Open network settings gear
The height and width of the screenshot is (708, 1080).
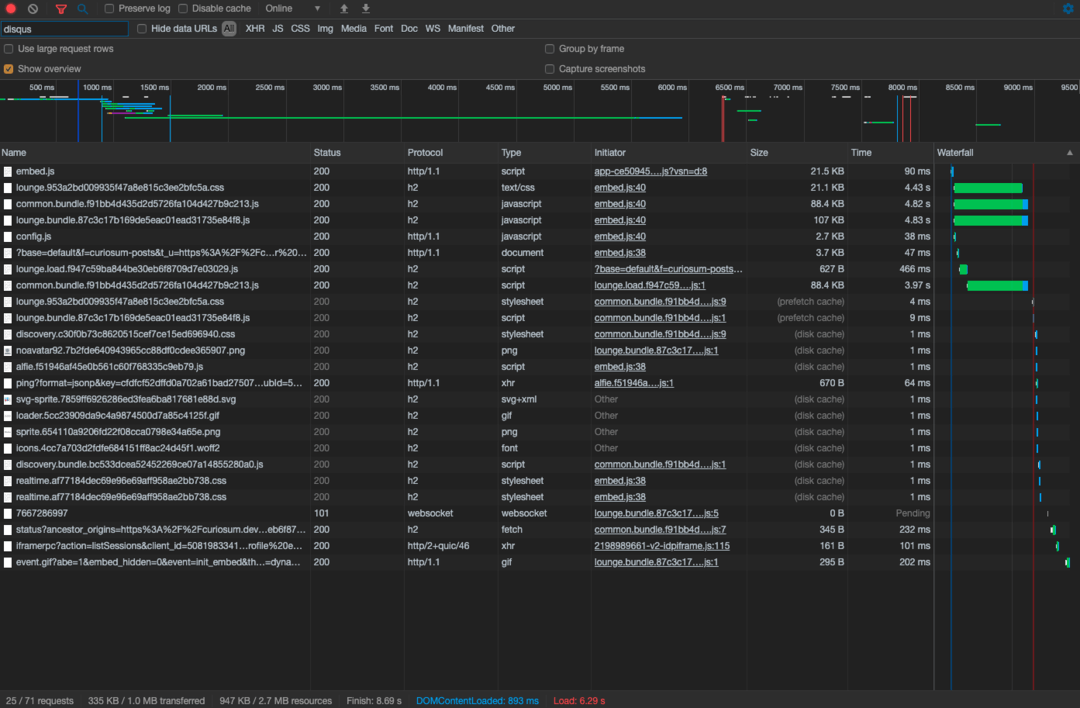tap(1068, 8)
